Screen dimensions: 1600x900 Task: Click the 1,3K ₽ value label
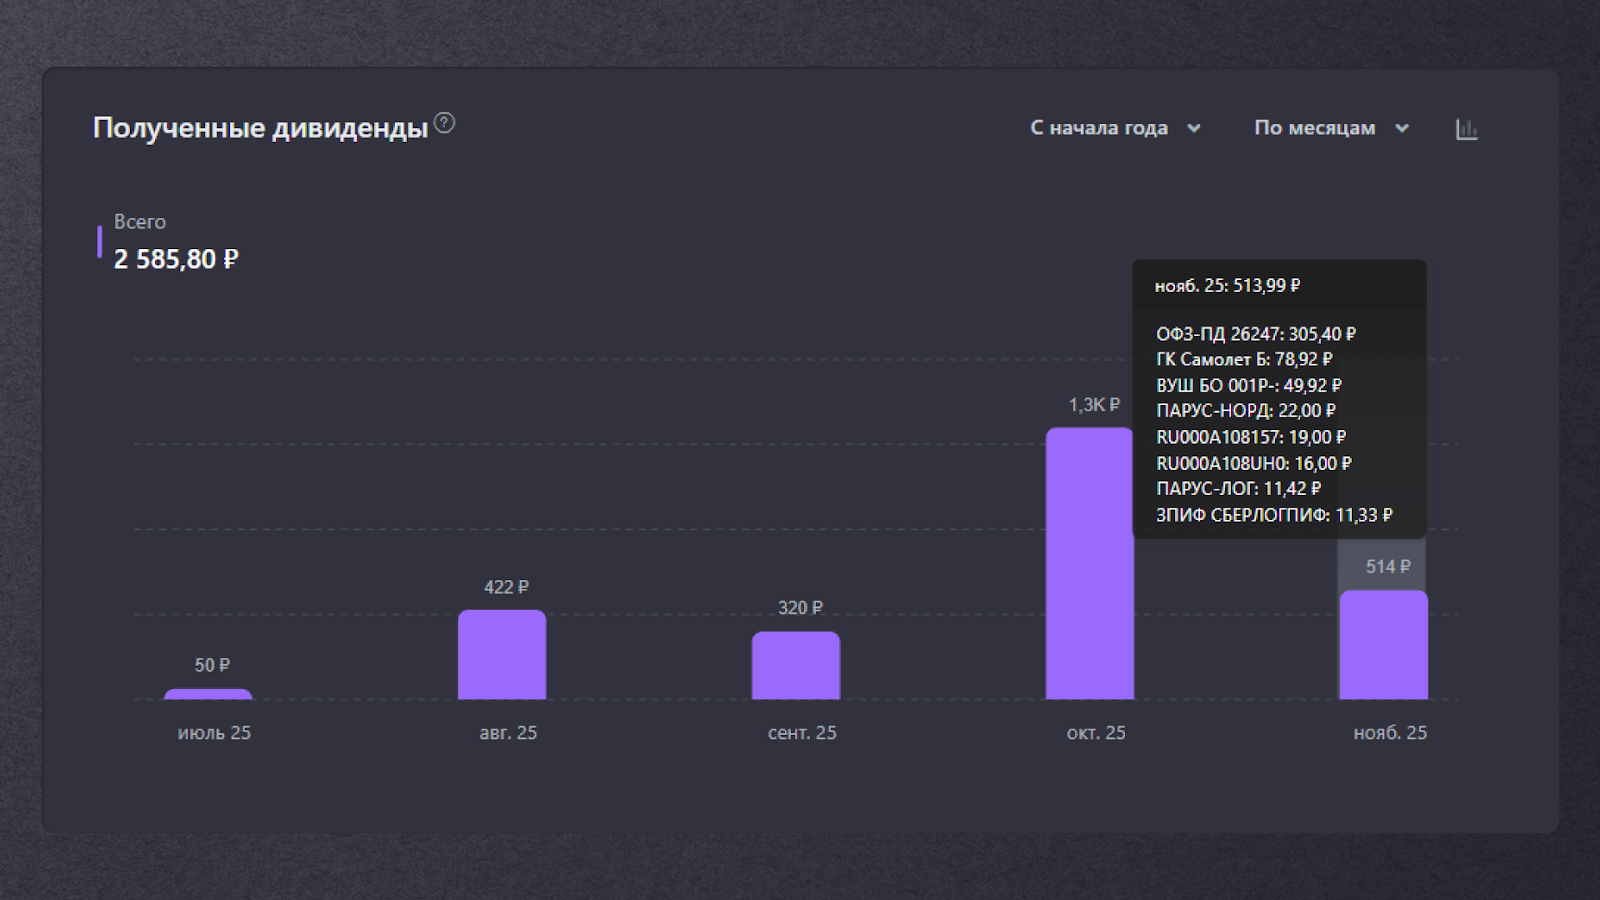(x=1094, y=405)
